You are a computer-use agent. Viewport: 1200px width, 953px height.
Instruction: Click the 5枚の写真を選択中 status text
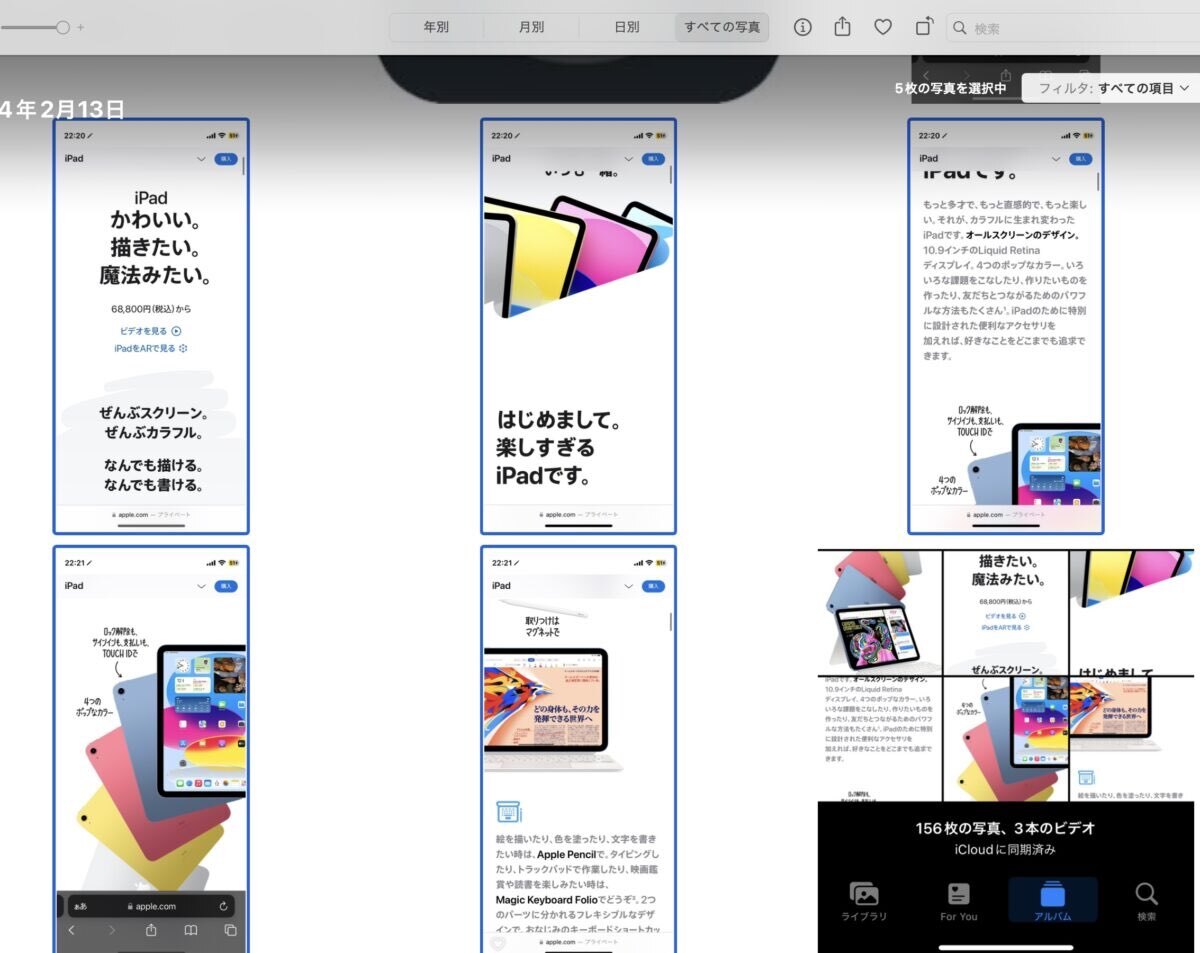click(950, 88)
